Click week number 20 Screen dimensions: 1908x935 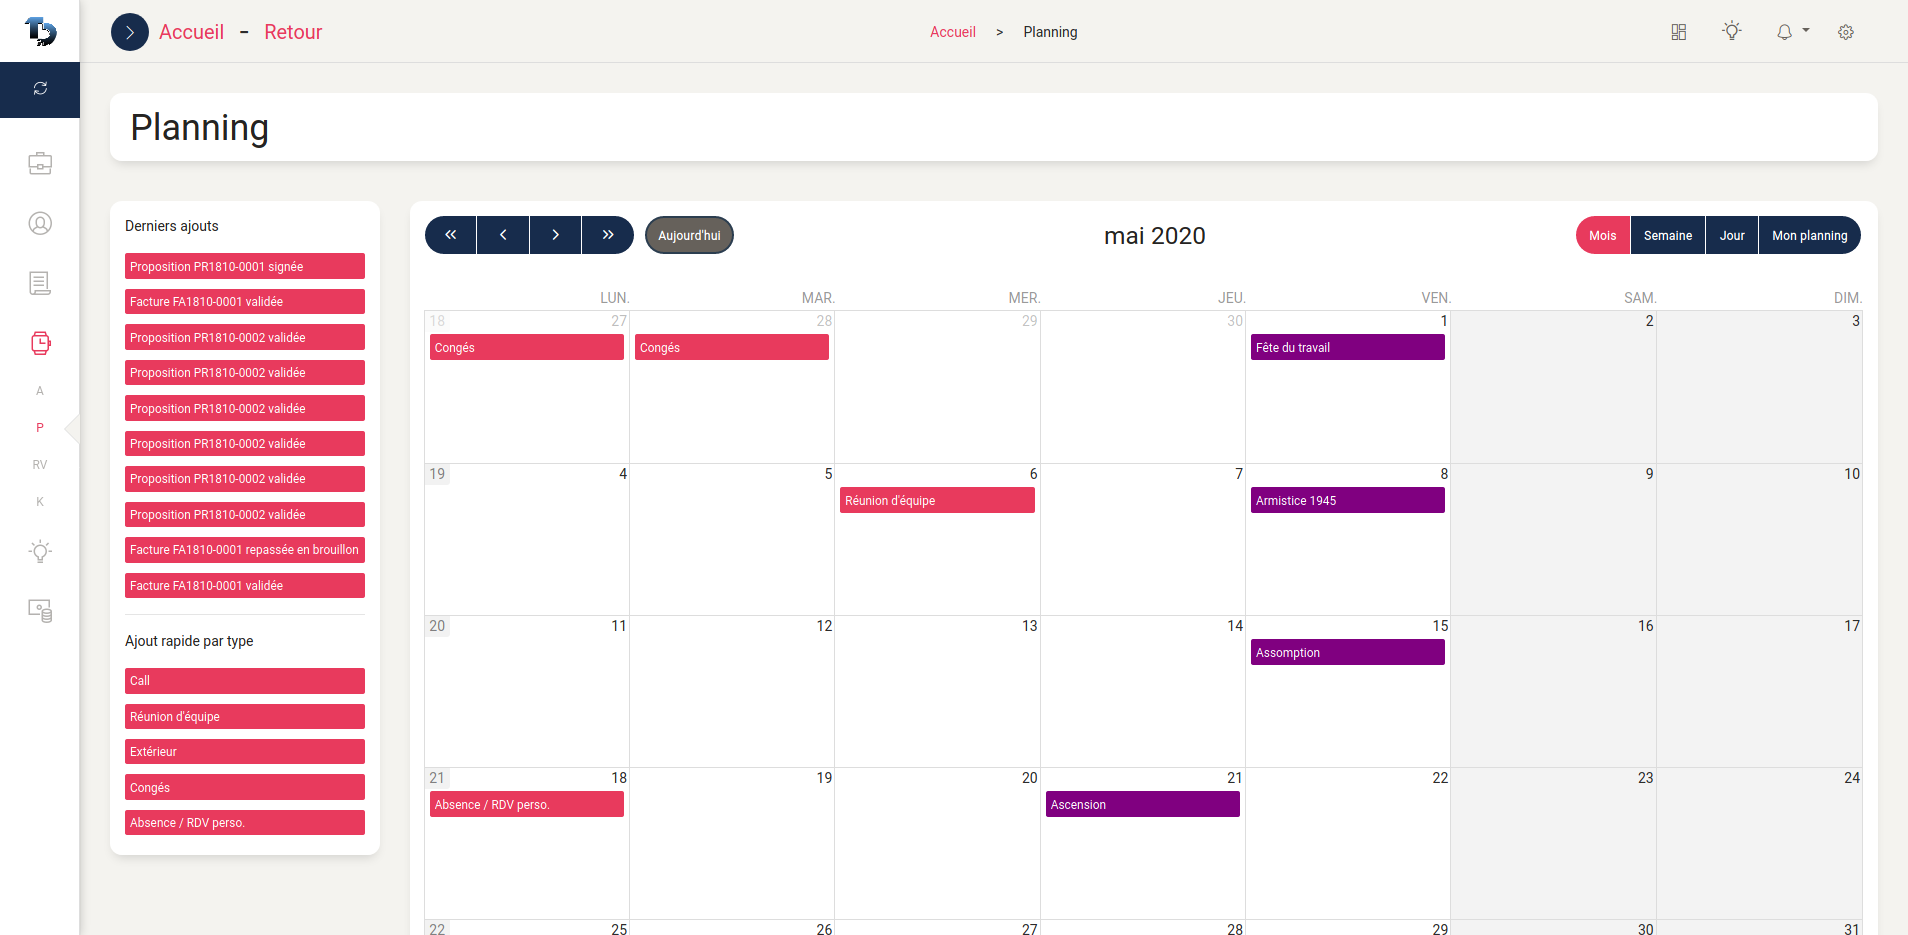[437, 626]
